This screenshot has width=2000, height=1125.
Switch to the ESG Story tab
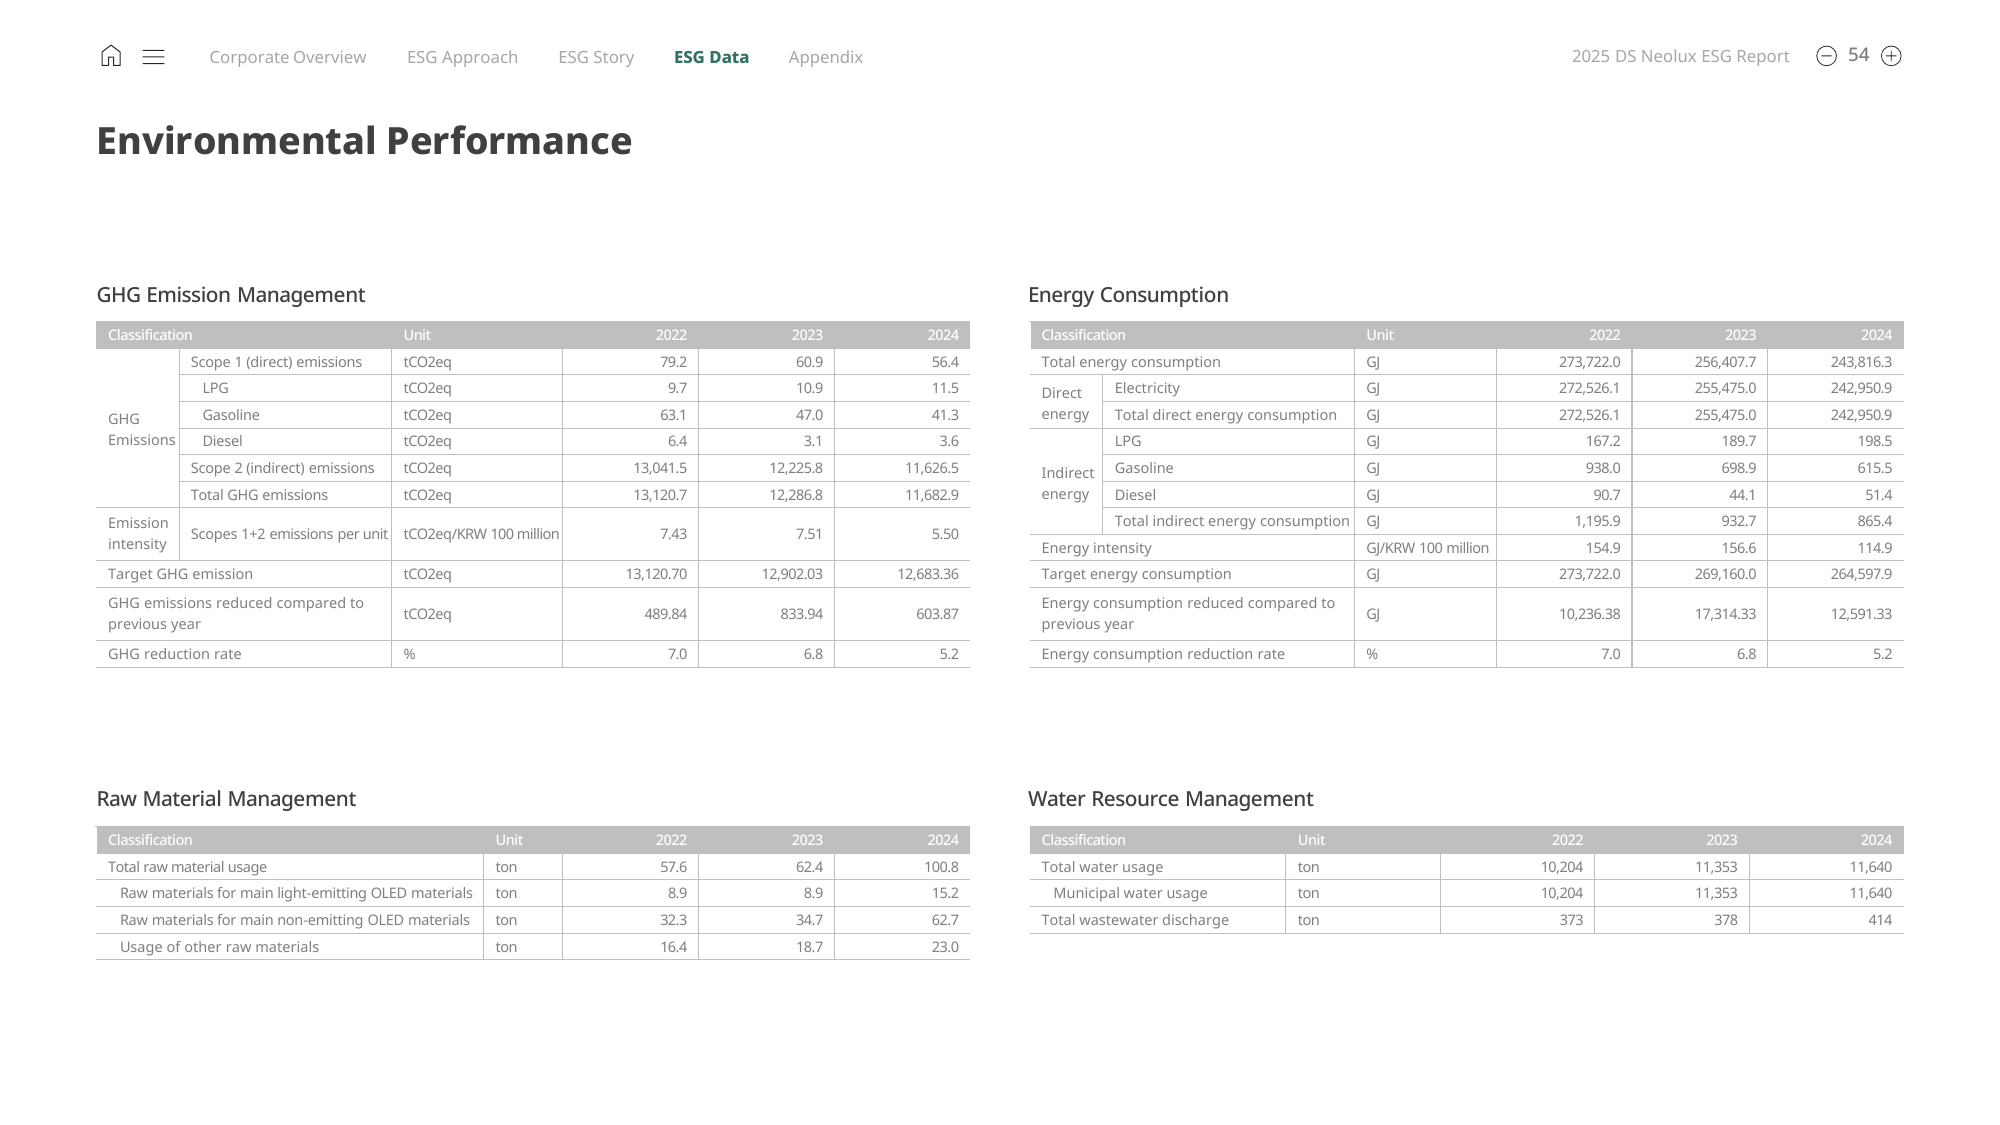(x=596, y=57)
